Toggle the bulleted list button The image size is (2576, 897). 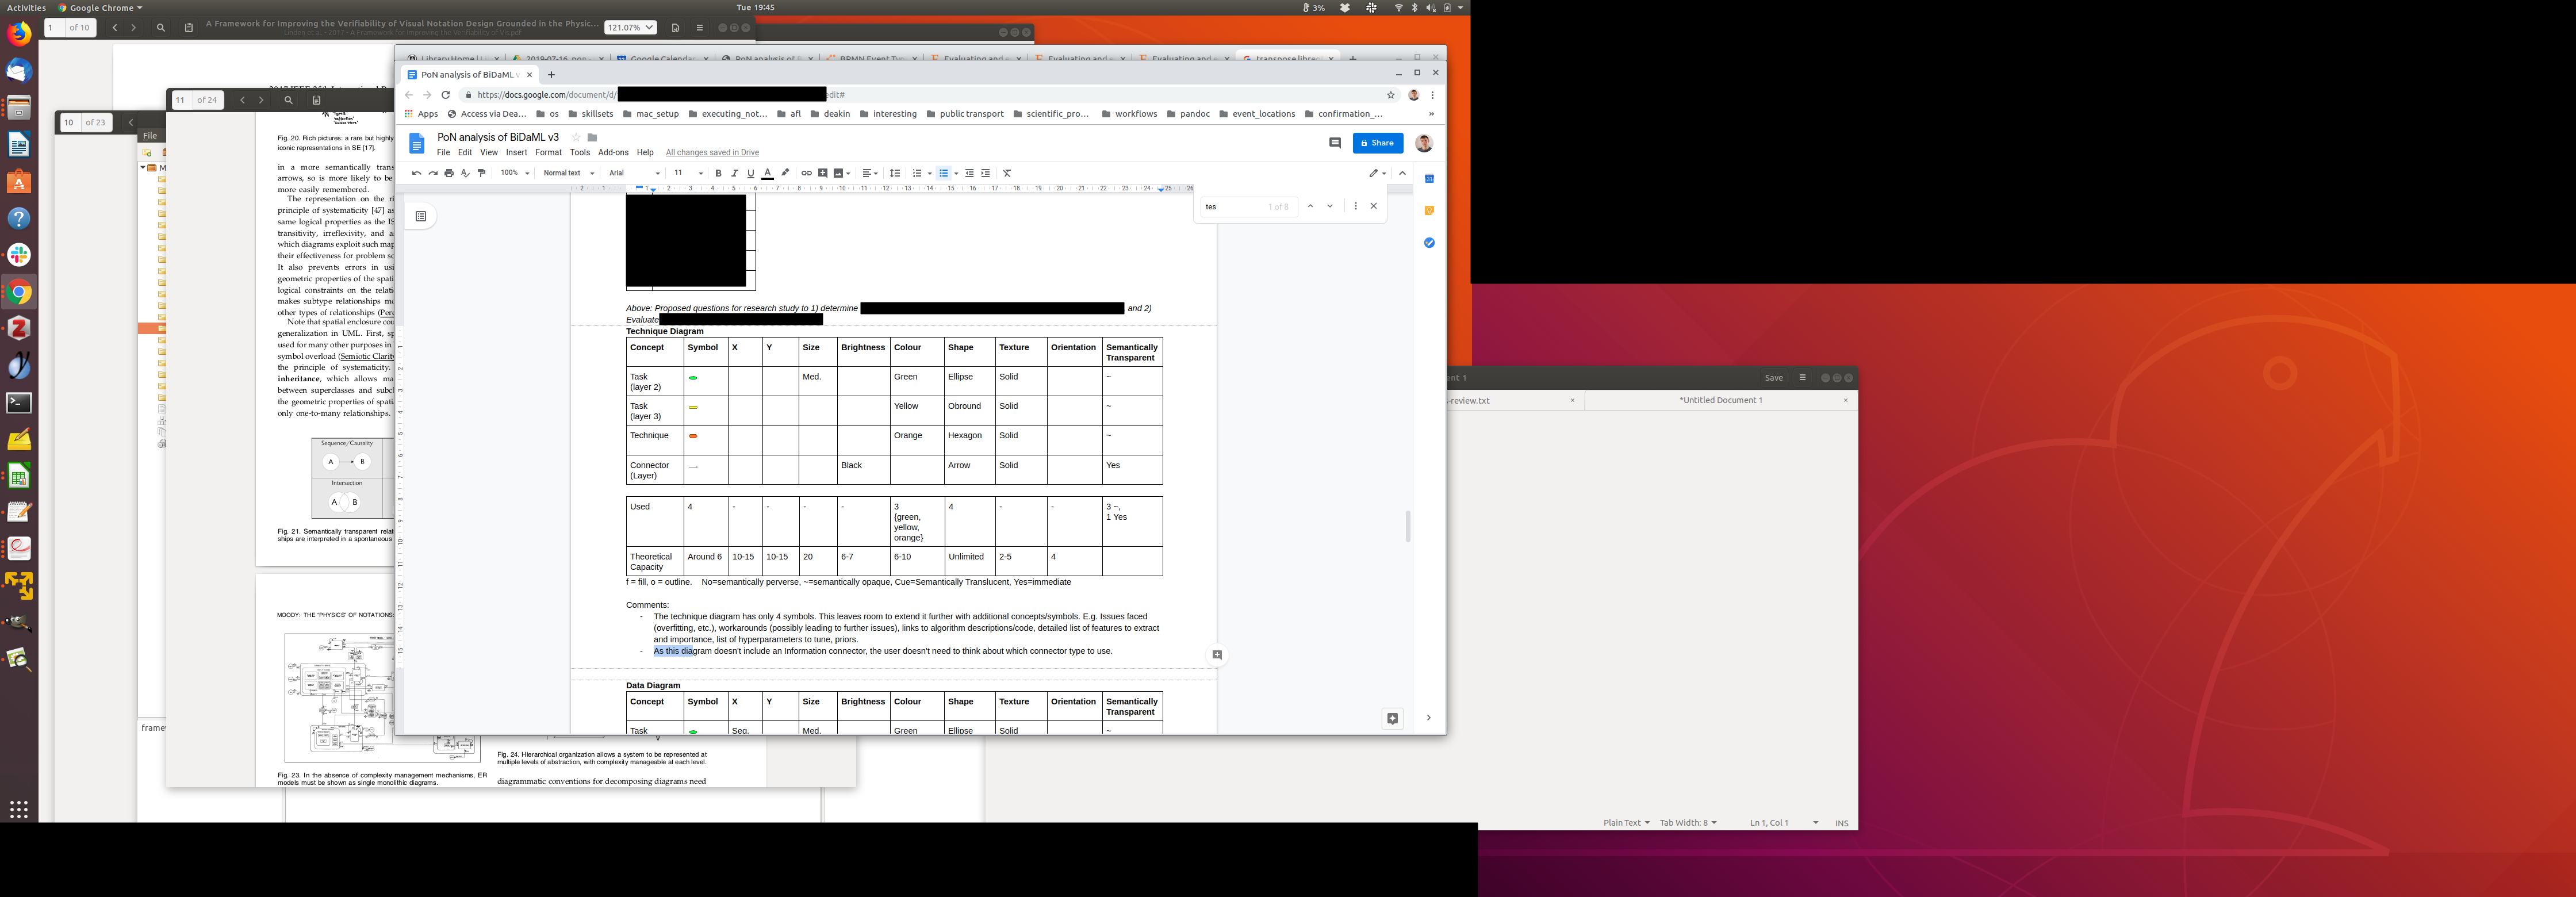click(943, 173)
